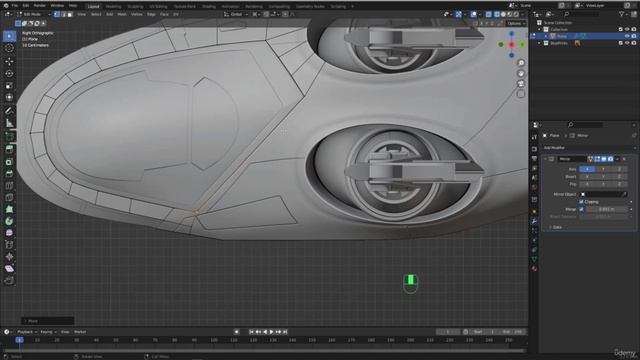Open the Keying dropdown in timeline
The image size is (640, 360).
[48, 332]
